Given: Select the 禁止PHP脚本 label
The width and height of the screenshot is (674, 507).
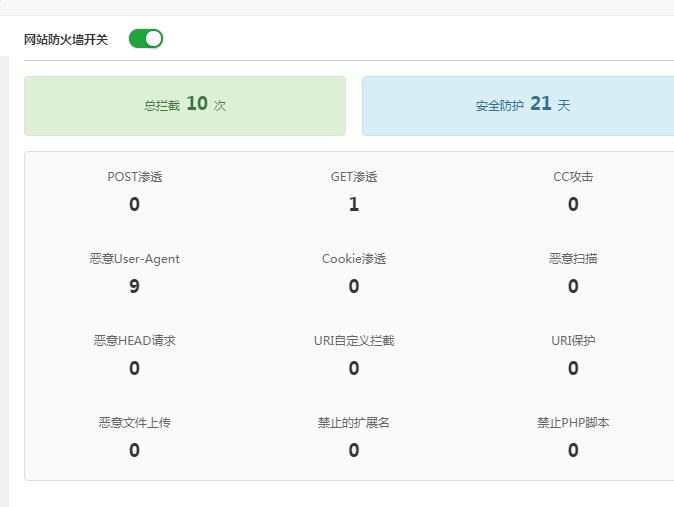Looking at the screenshot, I should pyautogui.click(x=573, y=423).
